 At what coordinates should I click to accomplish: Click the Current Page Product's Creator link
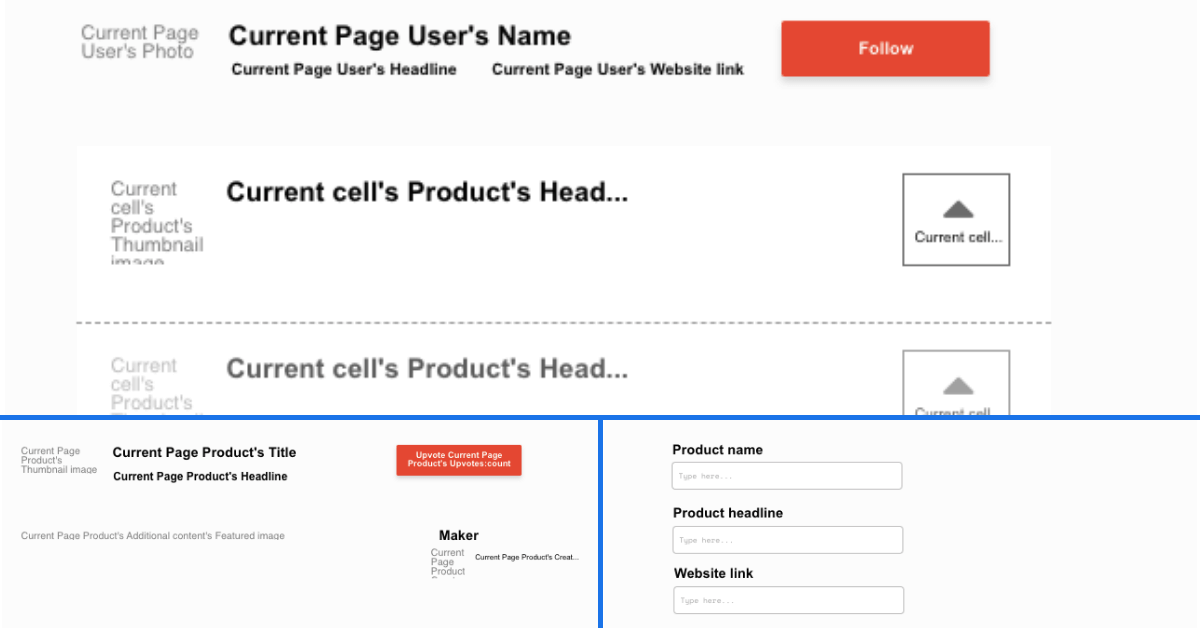[525, 557]
